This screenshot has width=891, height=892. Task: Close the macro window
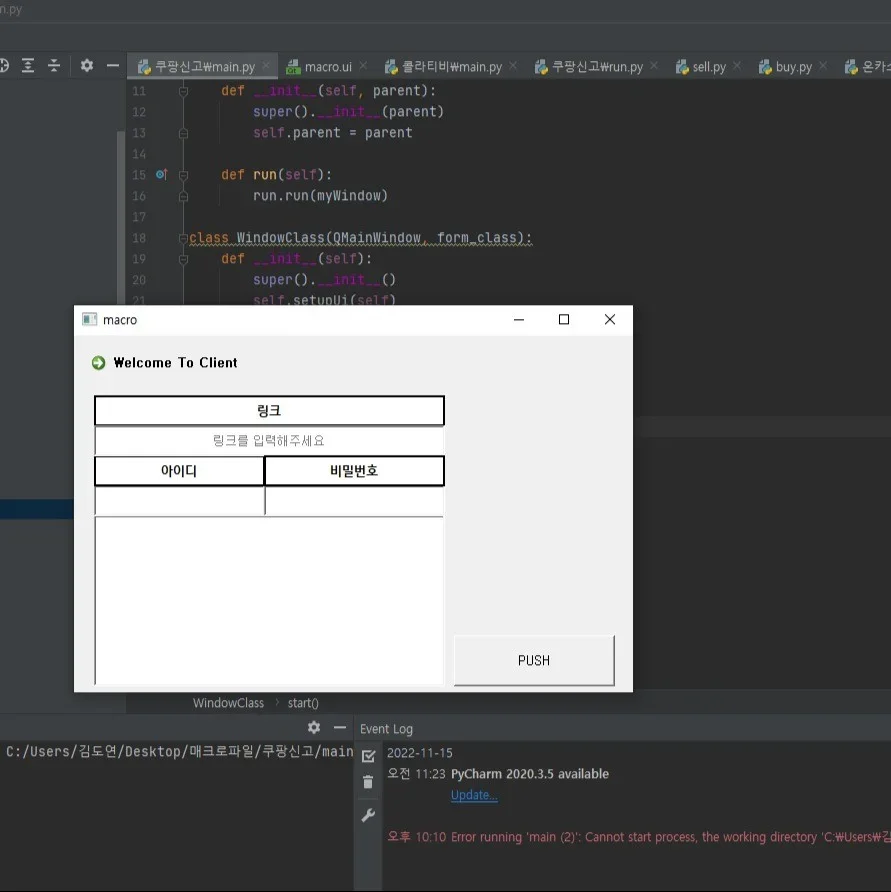[x=610, y=320]
